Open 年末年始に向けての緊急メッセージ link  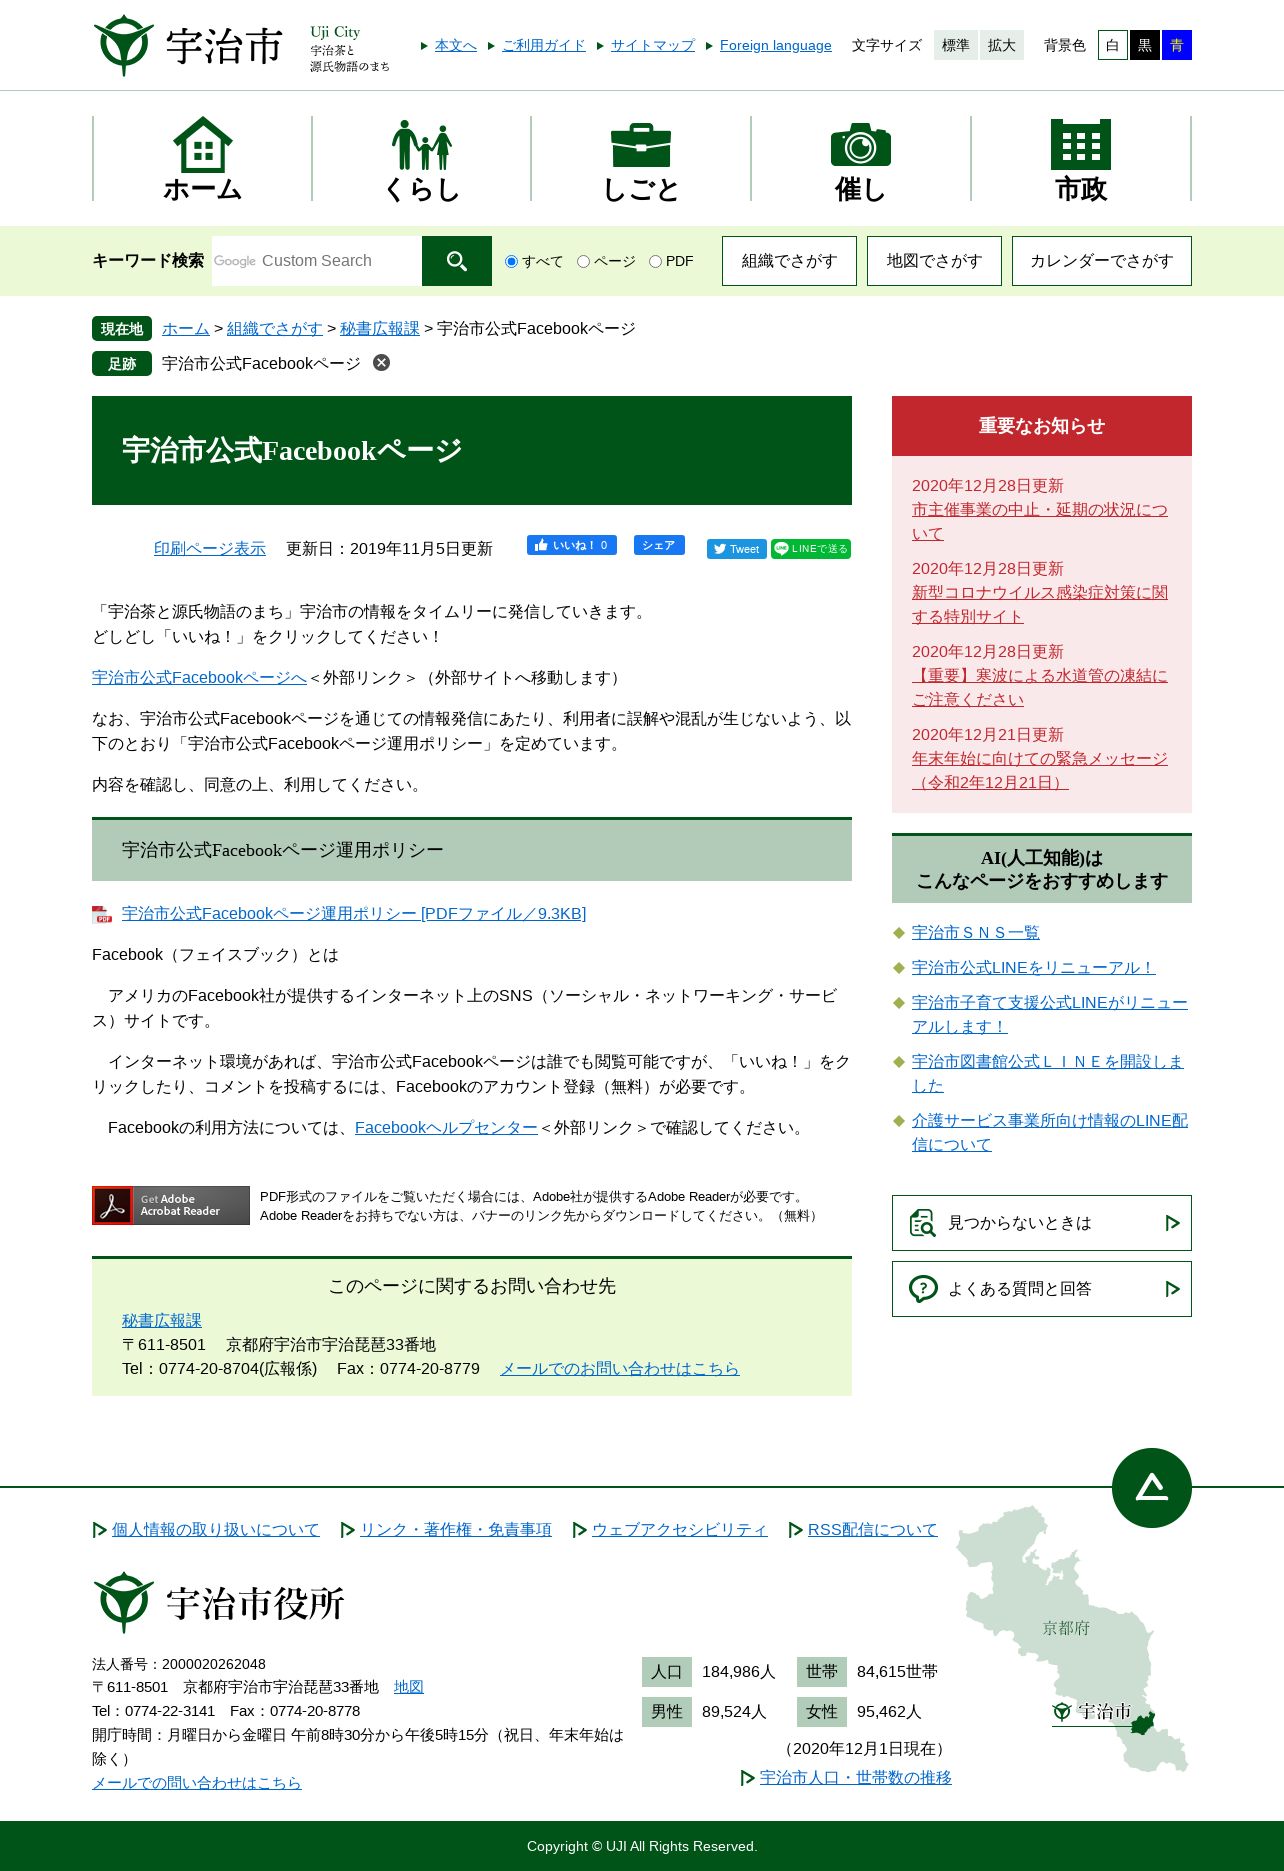coord(1040,770)
